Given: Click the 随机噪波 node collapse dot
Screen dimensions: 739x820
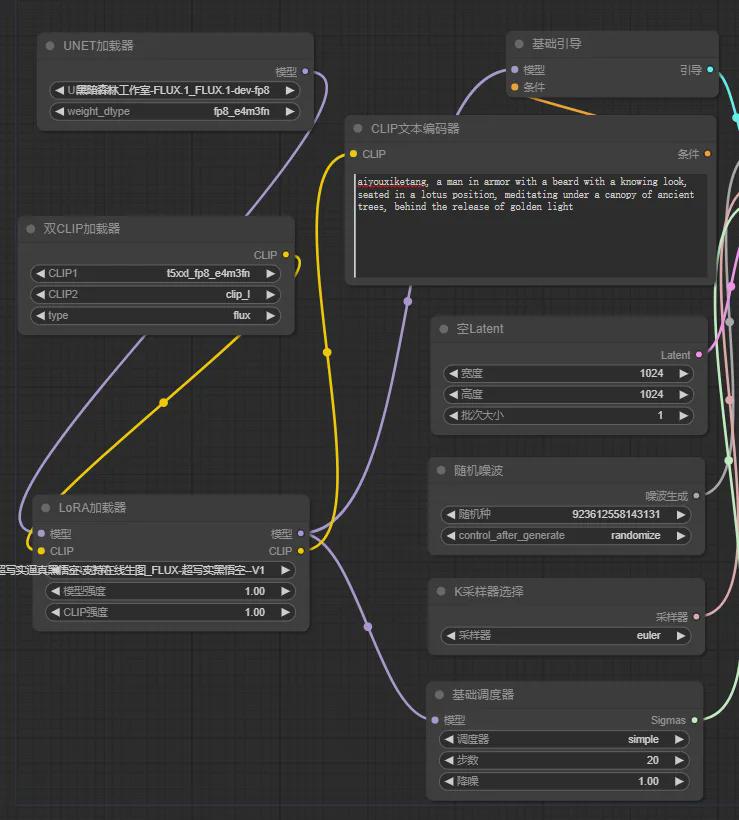Looking at the screenshot, I should (x=441, y=471).
